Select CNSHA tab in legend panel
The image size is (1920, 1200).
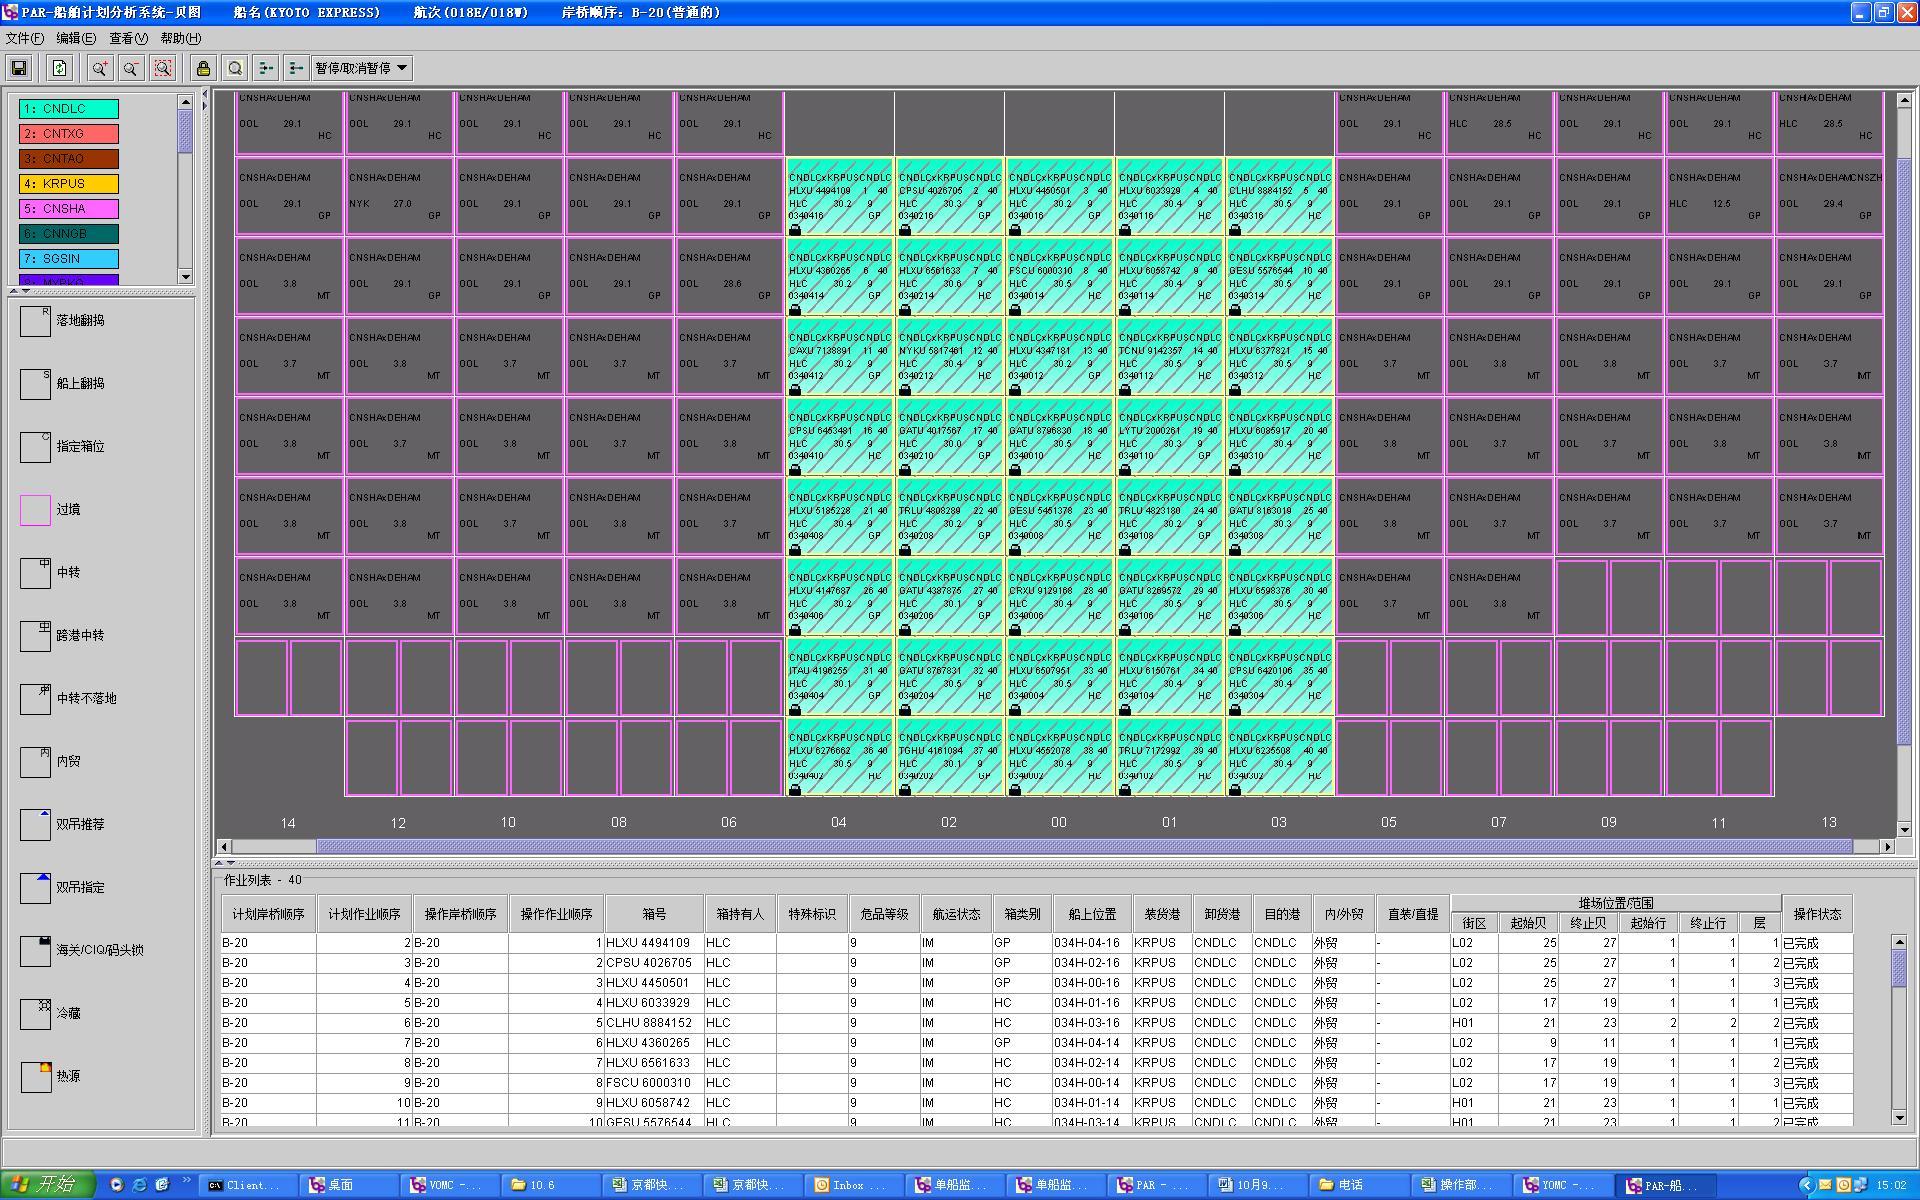click(x=75, y=210)
